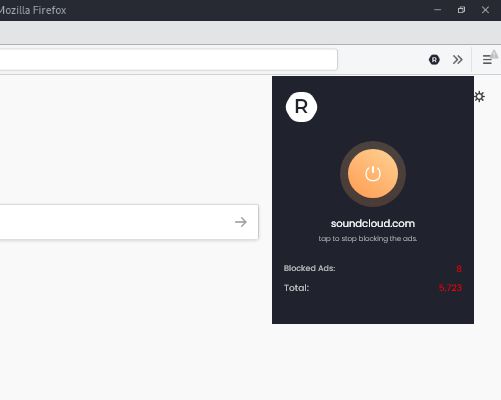Click the red total count 5,723

click(x=450, y=288)
